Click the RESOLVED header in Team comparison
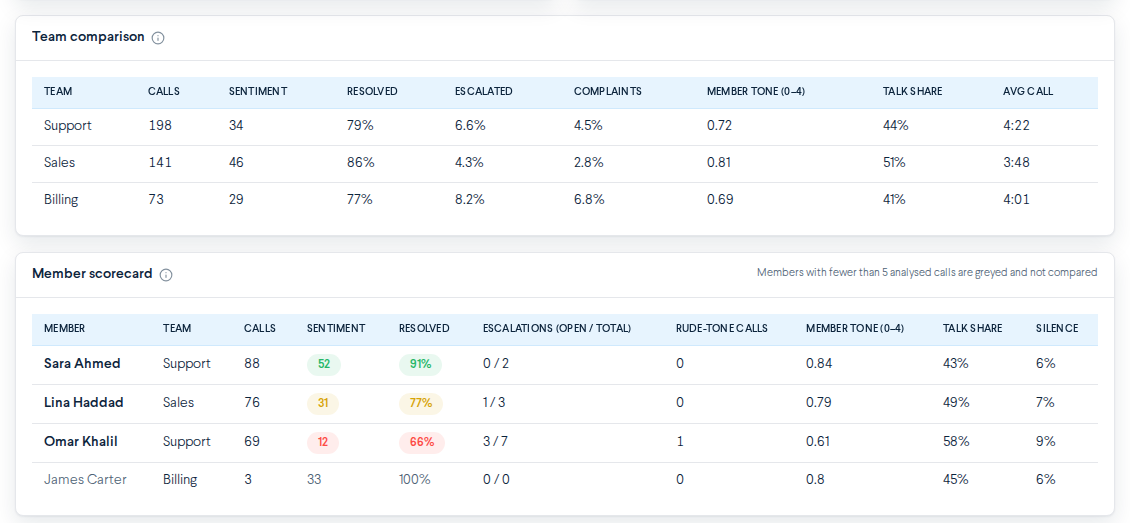This screenshot has height=523, width=1130. click(372, 91)
